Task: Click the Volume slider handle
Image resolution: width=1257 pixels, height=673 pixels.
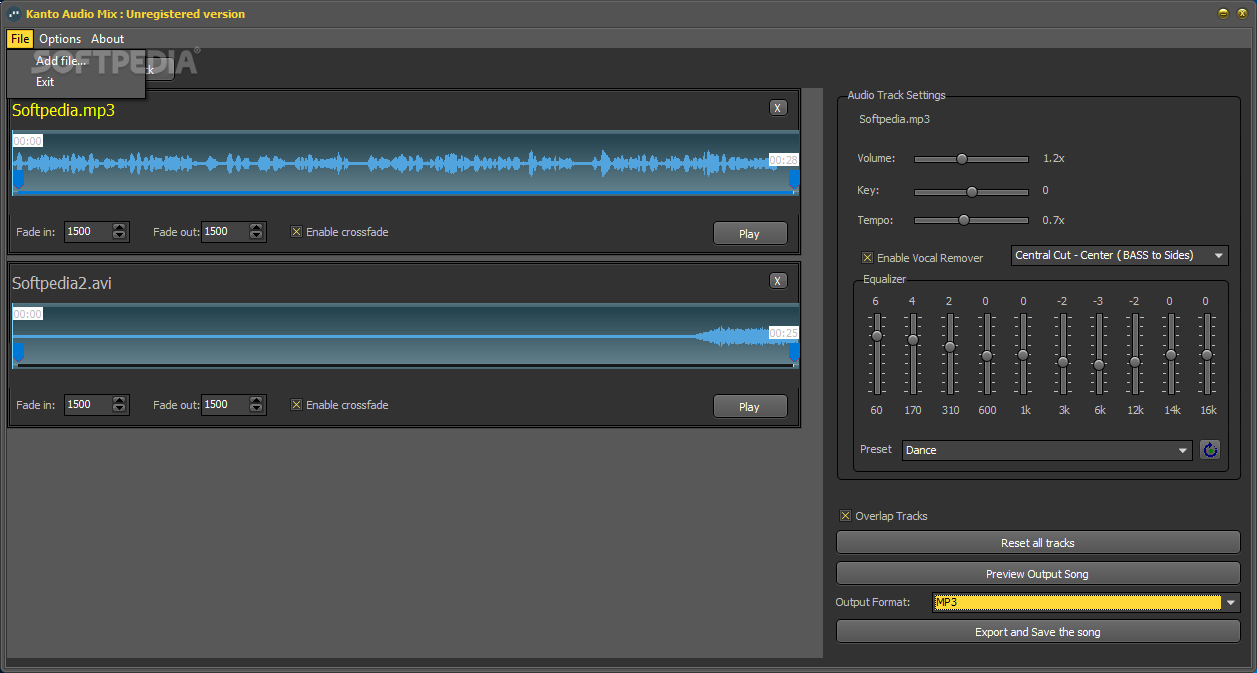Action: [x=962, y=158]
